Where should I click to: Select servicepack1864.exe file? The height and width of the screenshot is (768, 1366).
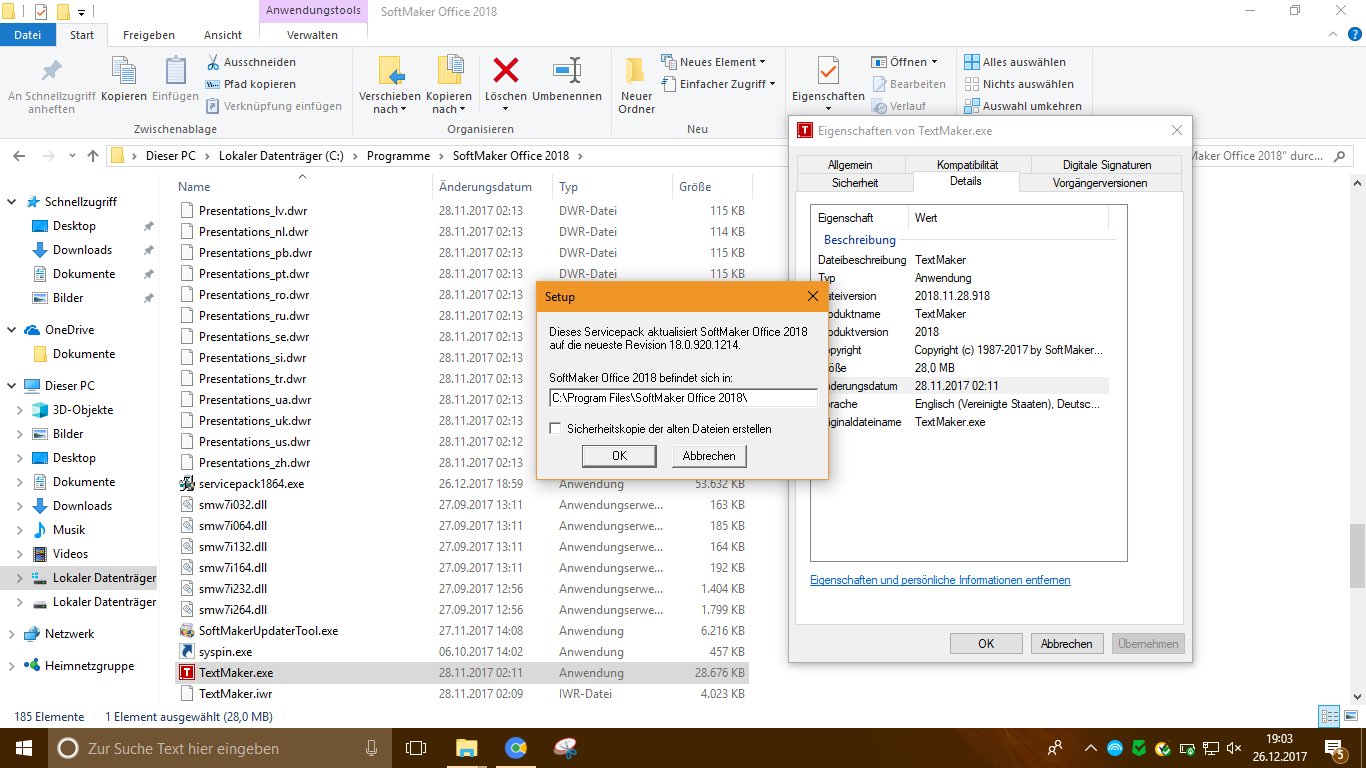[251, 483]
